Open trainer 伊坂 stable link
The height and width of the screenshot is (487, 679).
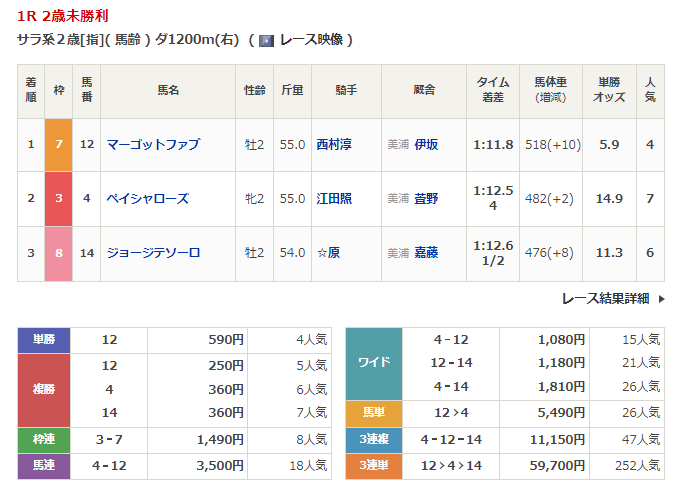(x=426, y=145)
